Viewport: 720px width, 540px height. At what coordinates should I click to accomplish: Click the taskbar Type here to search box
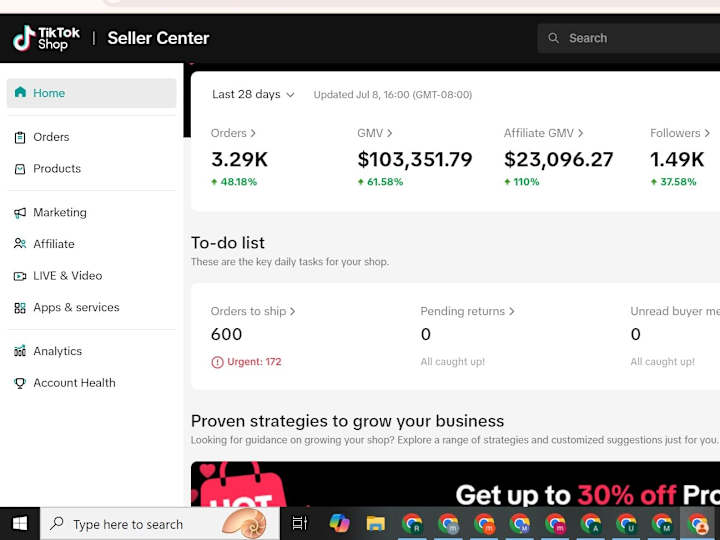click(160, 524)
